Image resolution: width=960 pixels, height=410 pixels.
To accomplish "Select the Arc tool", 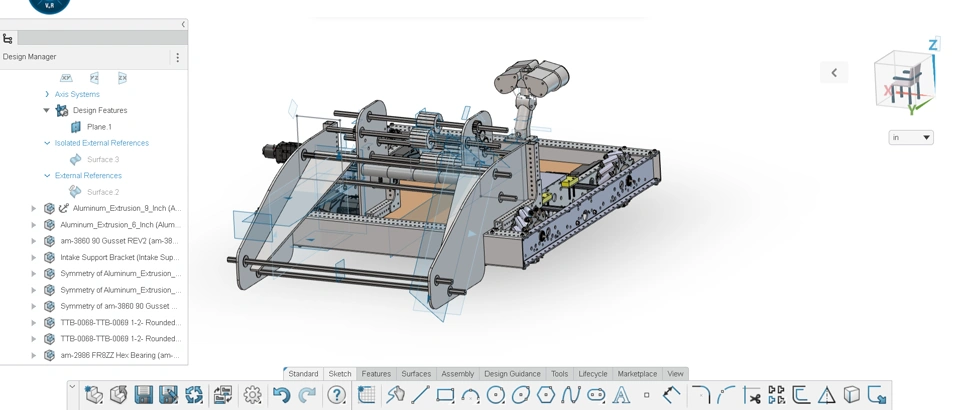I will point(470,395).
